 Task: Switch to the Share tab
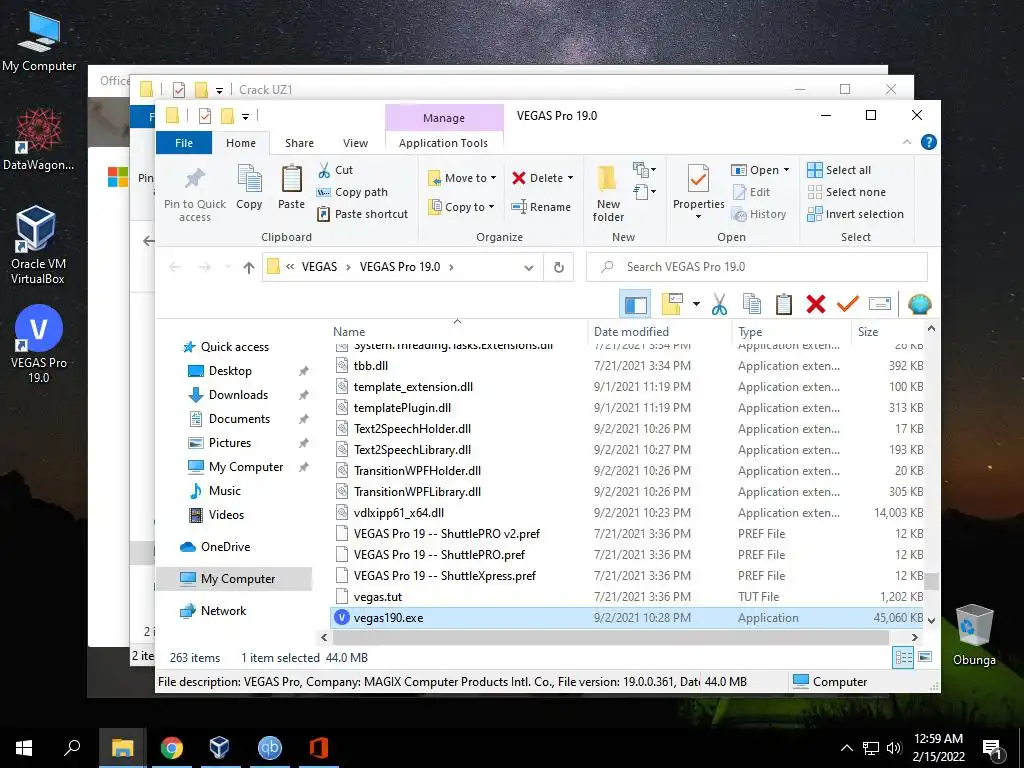coord(299,143)
